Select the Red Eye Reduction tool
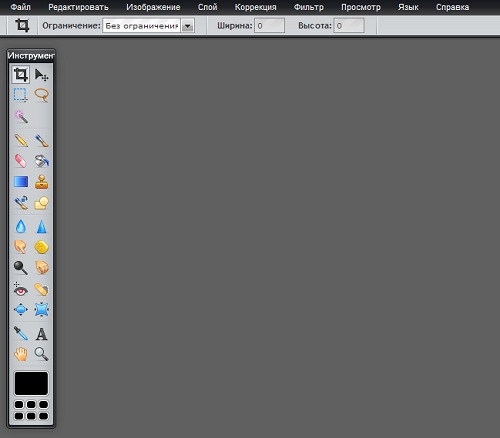500x438 pixels. tap(21, 289)
